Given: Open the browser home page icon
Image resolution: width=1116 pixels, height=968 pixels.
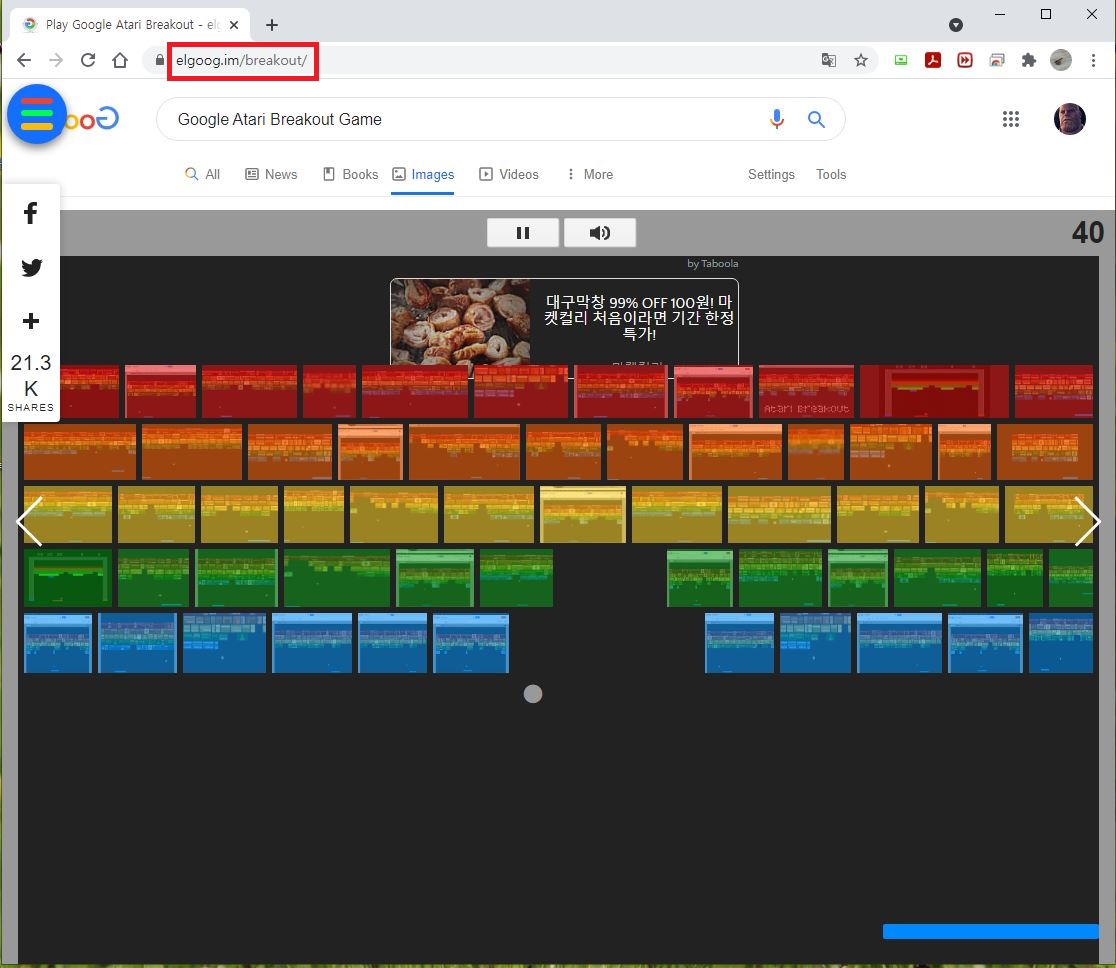Looking at the screenshot, I should [120, 60].
